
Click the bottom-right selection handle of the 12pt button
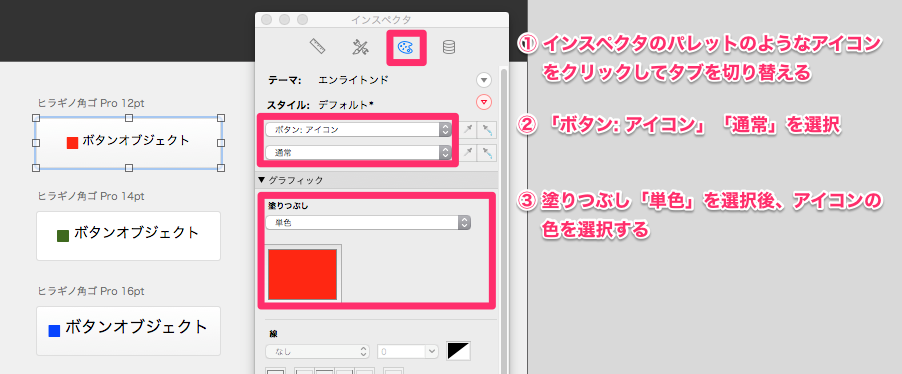221,168
